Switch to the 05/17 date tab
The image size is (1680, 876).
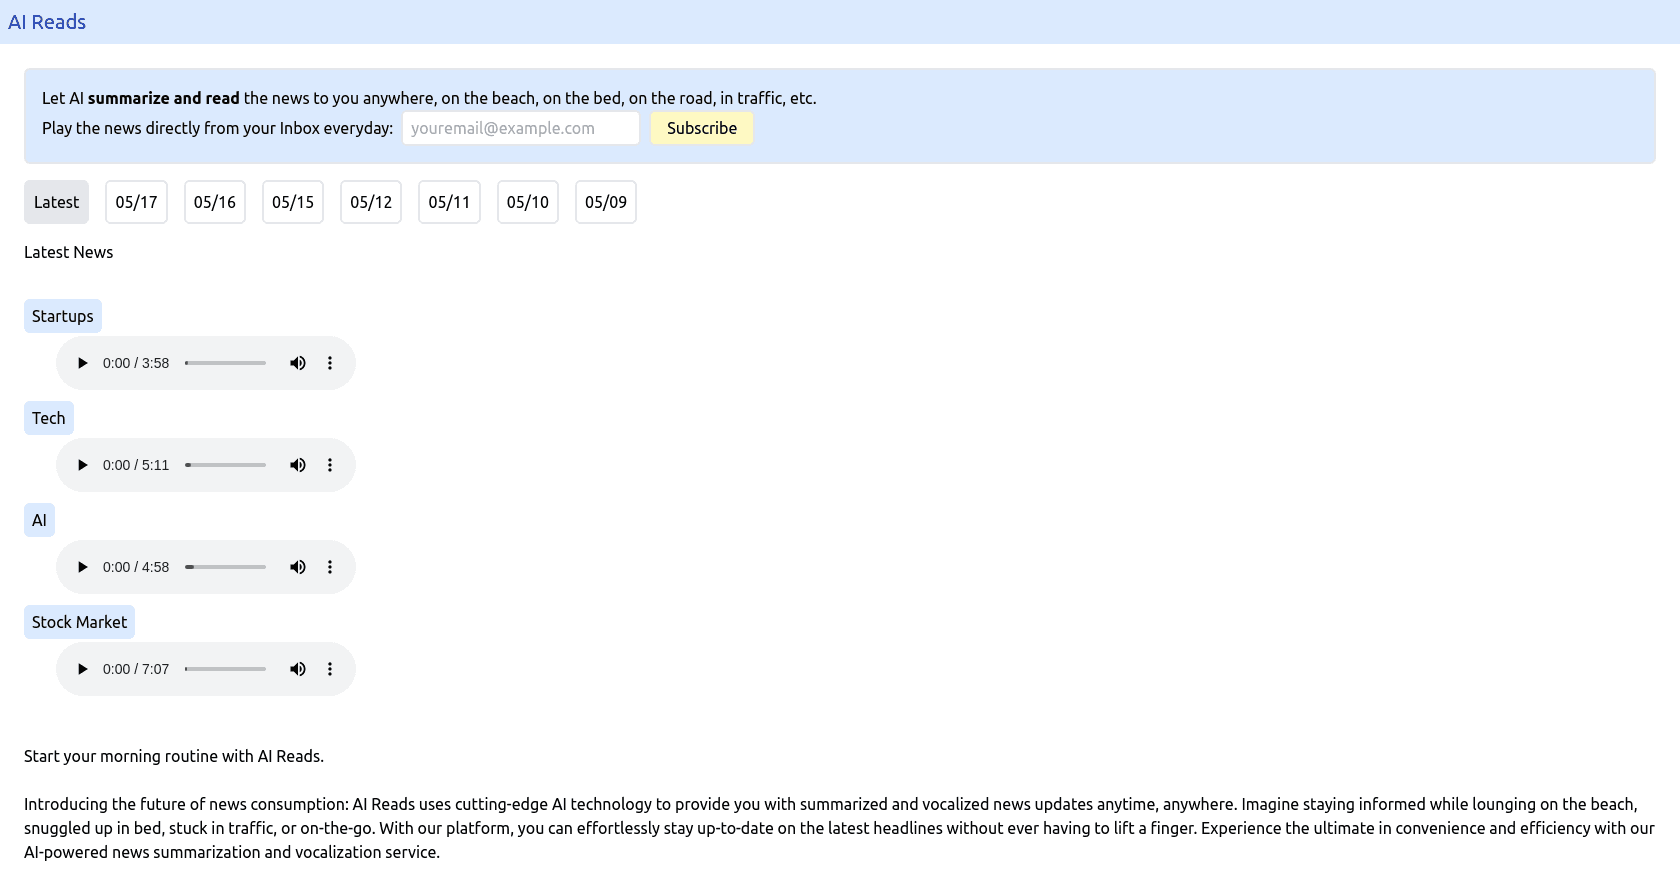tap(136, 202)
